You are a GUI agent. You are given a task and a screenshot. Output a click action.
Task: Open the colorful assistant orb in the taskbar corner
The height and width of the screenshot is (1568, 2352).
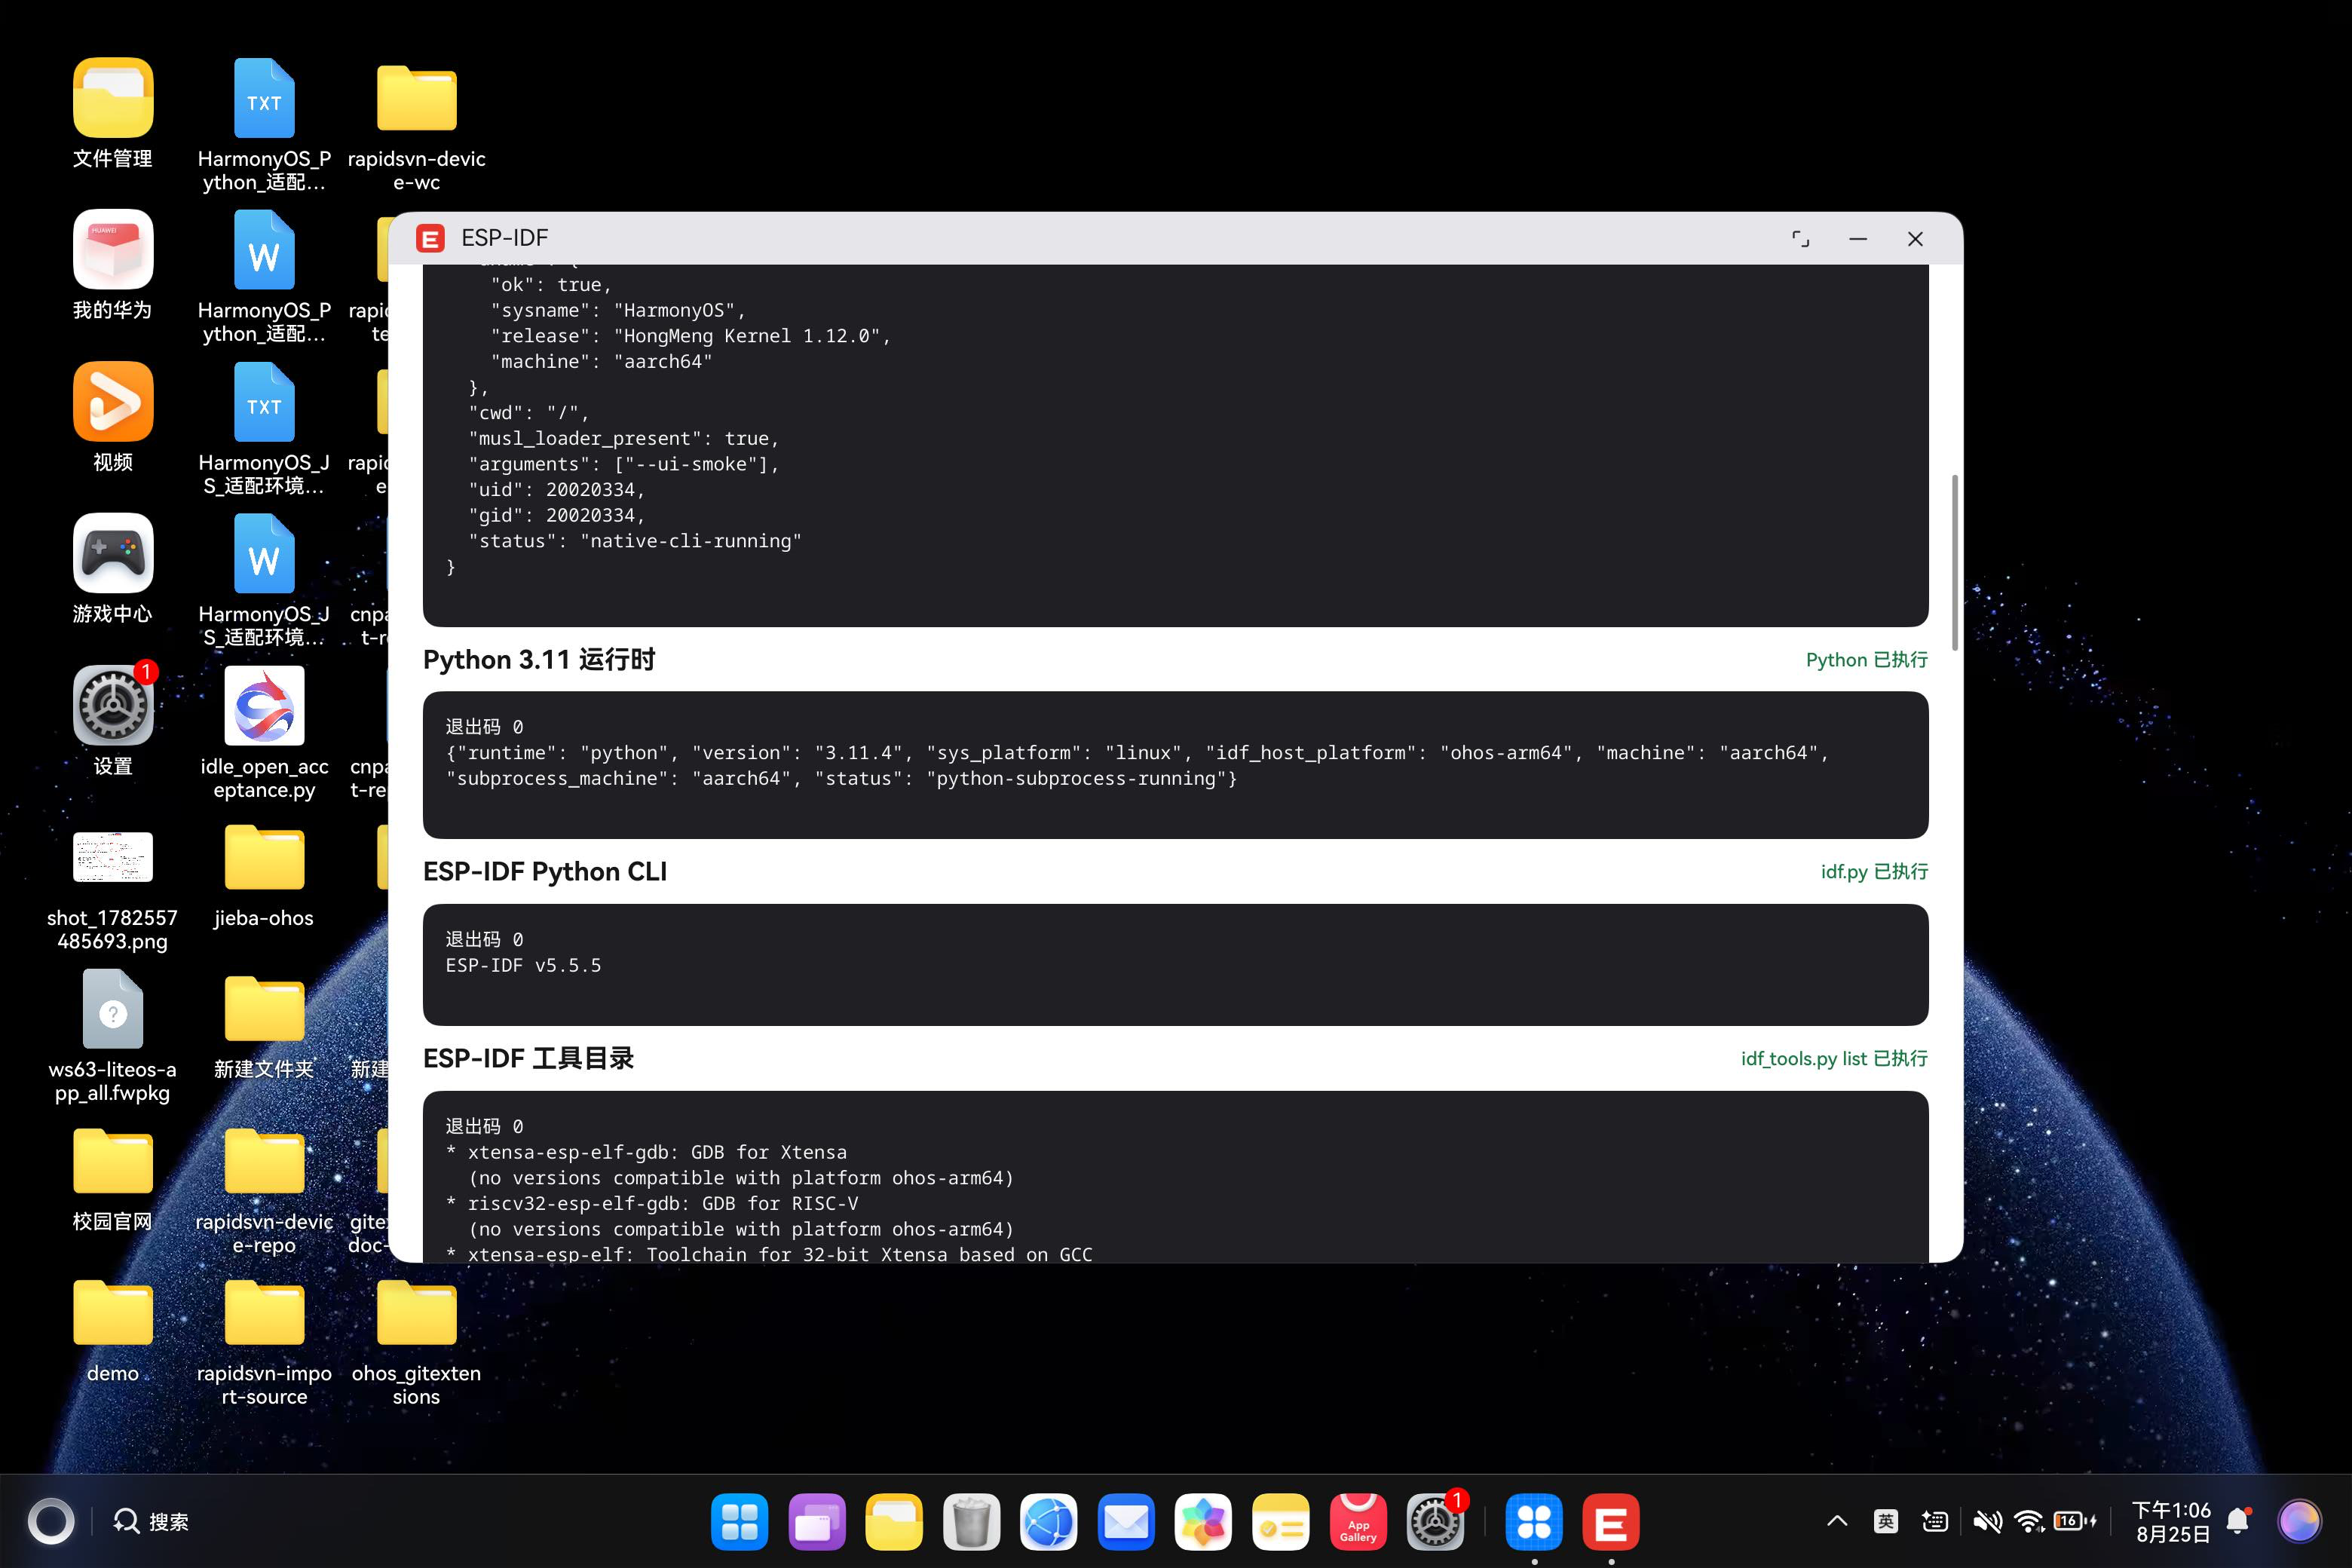2299,1521
